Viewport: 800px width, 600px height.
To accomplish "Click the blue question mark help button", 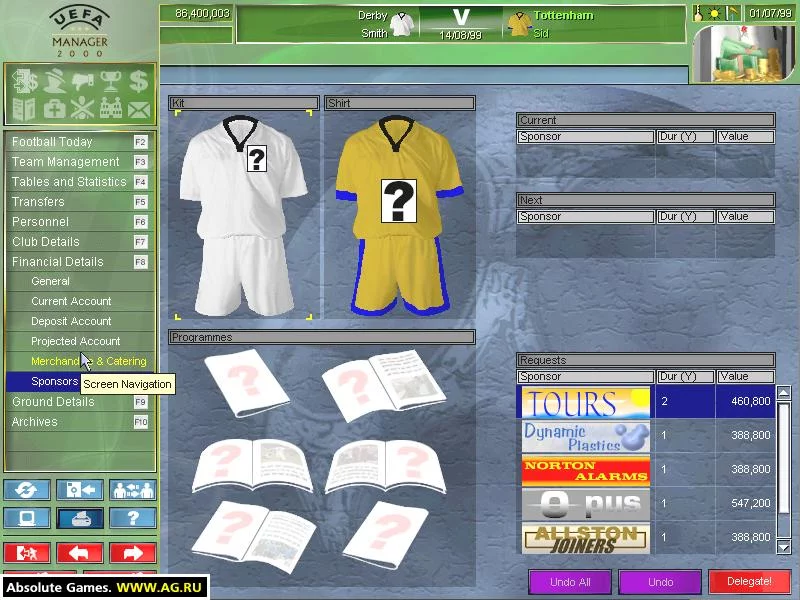I will click(133, 518).
